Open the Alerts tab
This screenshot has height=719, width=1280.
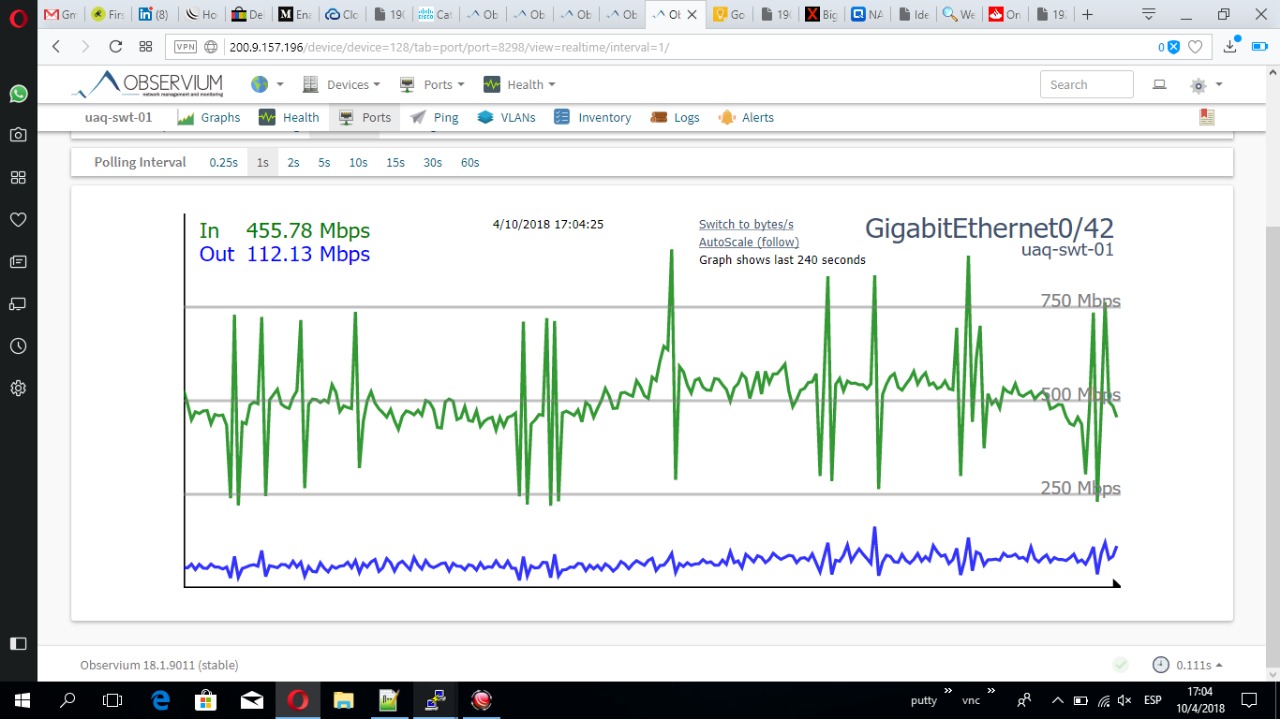746,117
